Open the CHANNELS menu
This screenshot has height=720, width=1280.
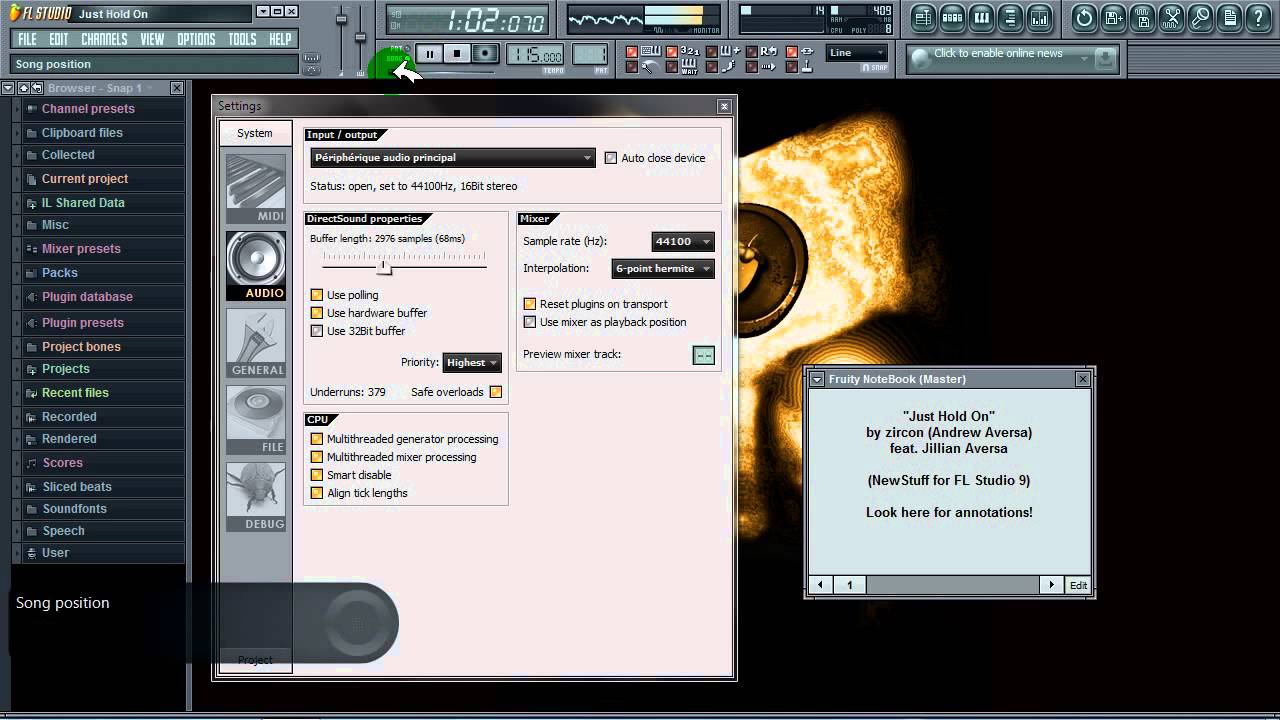coord(104,39)
